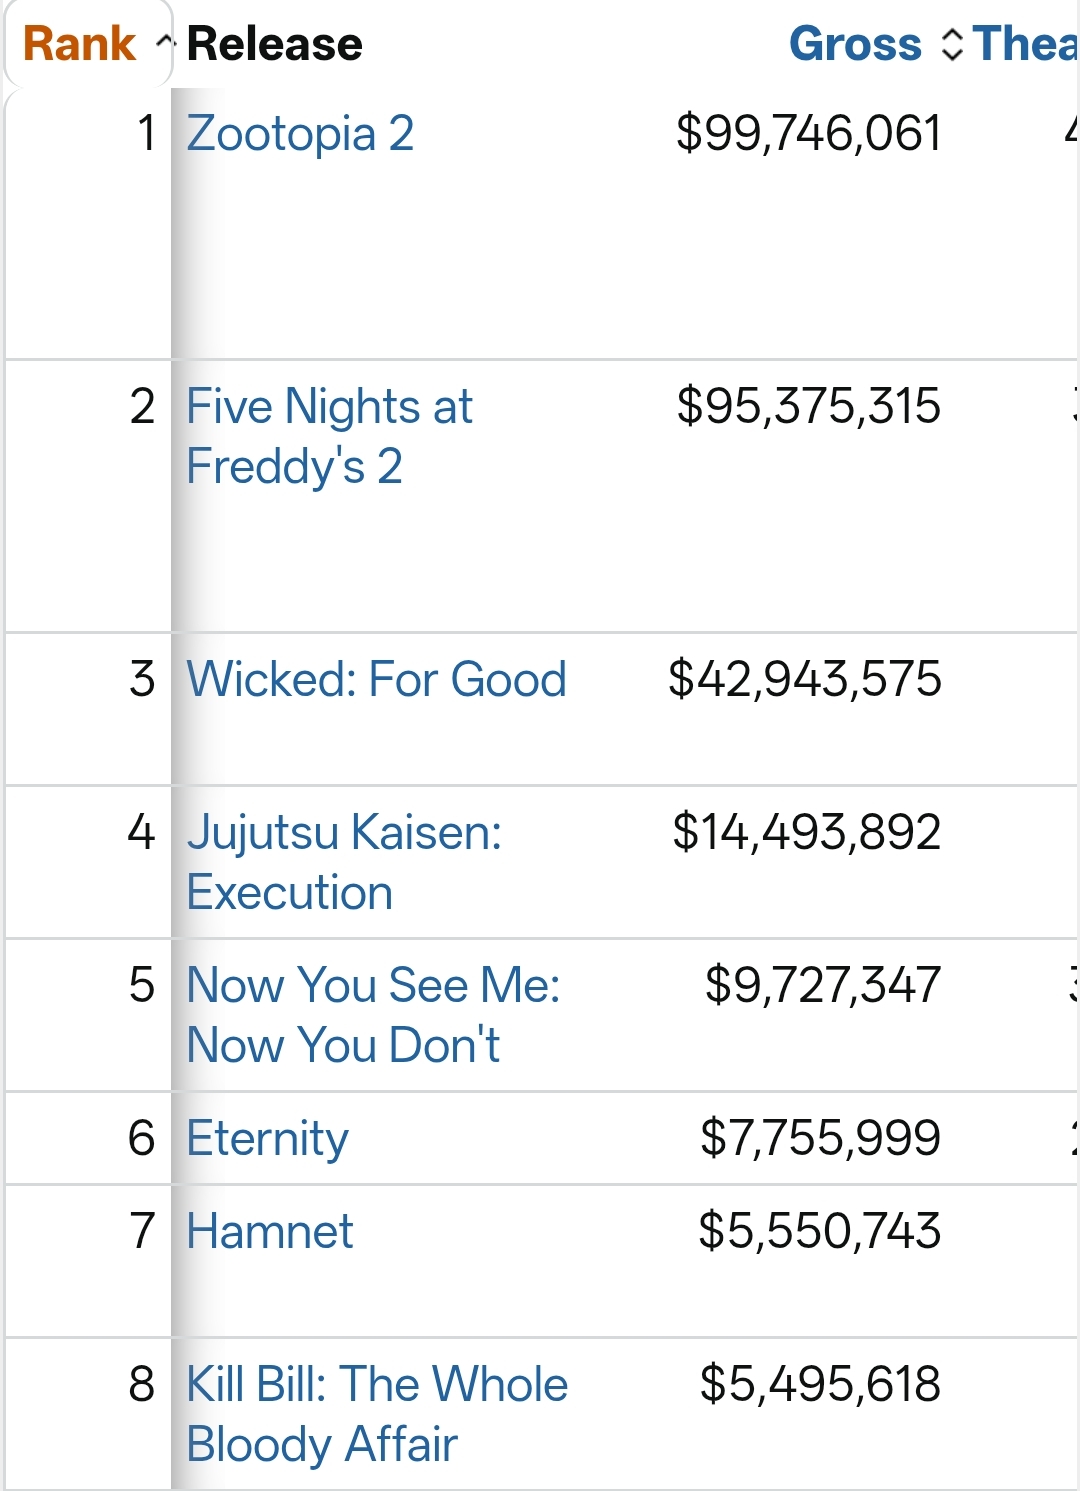Click the $14,493,892 gross cell
This screenshot has height=1491, width=1080.
(806, 833)
